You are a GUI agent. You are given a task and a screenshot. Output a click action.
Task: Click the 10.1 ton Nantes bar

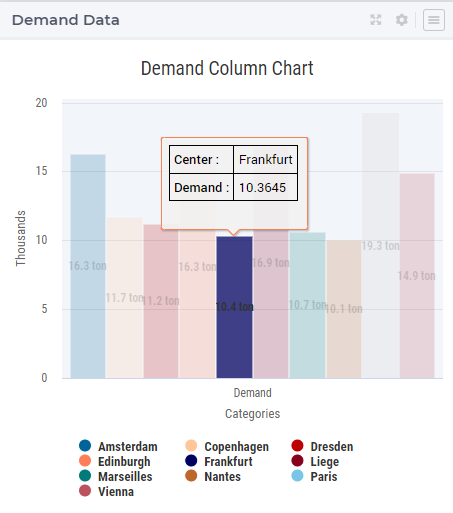click(x=344, y=309)
